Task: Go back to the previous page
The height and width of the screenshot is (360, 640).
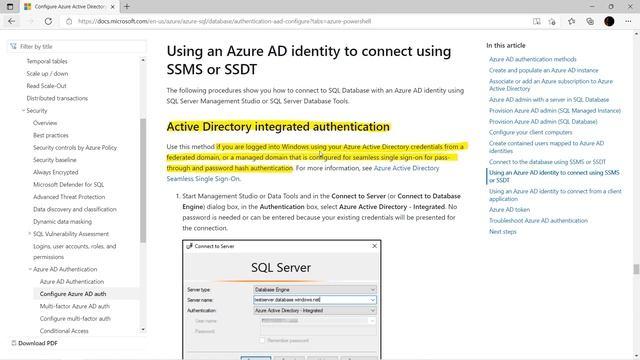Action: (11, 21)
